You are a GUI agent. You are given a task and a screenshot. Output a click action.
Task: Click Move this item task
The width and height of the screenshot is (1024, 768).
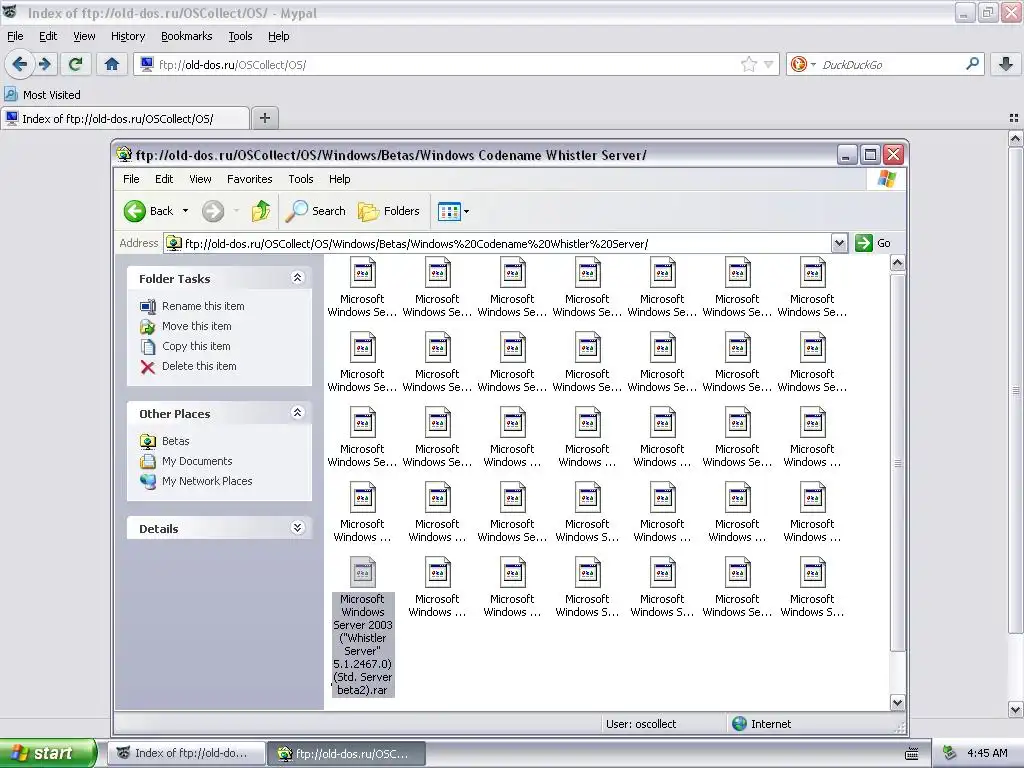tap(197, 326)
